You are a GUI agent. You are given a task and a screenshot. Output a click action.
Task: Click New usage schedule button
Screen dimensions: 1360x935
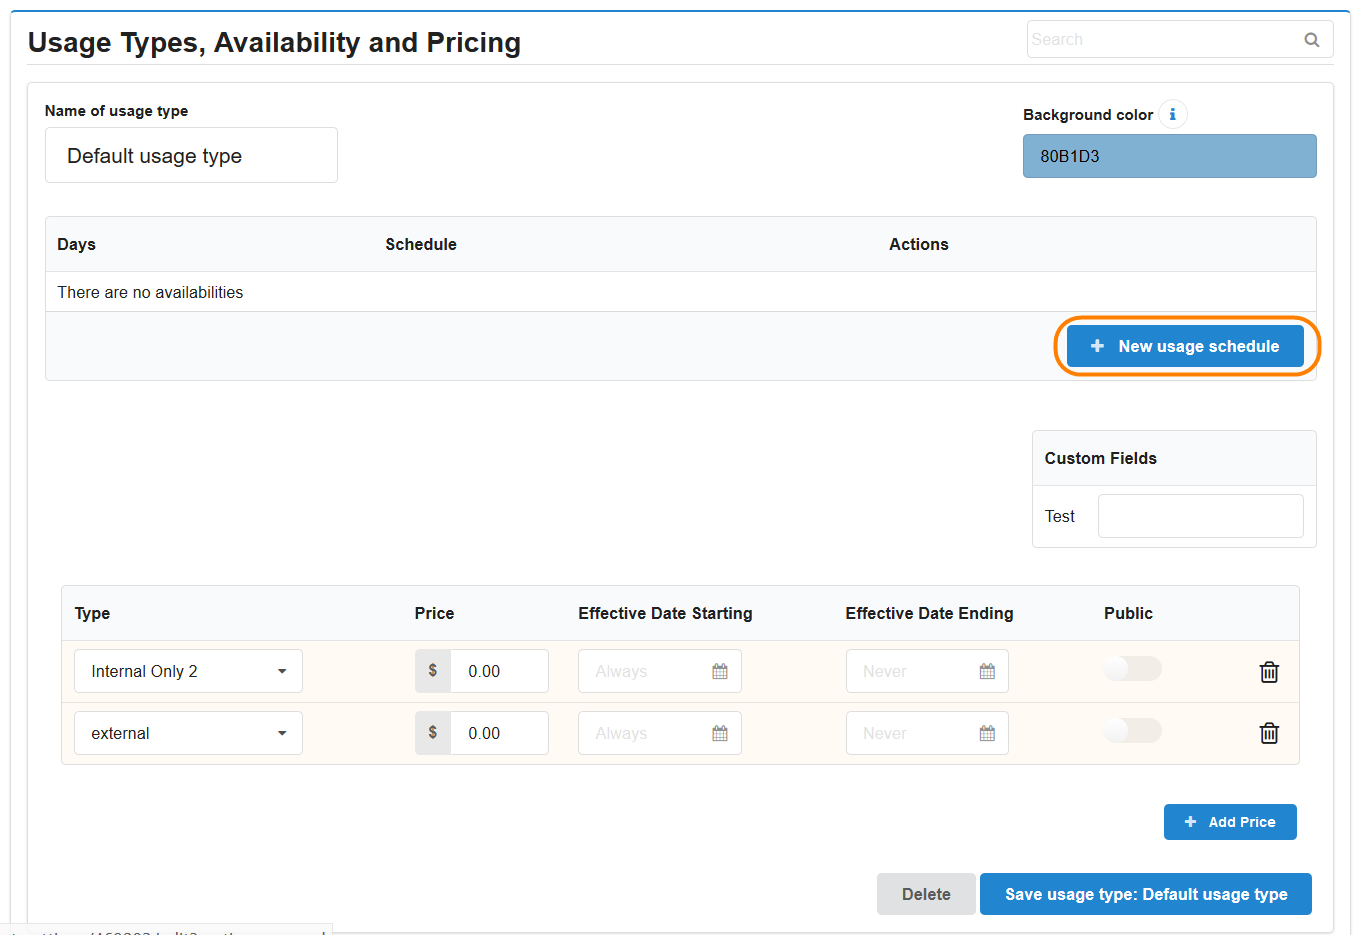click(1185, 346)
